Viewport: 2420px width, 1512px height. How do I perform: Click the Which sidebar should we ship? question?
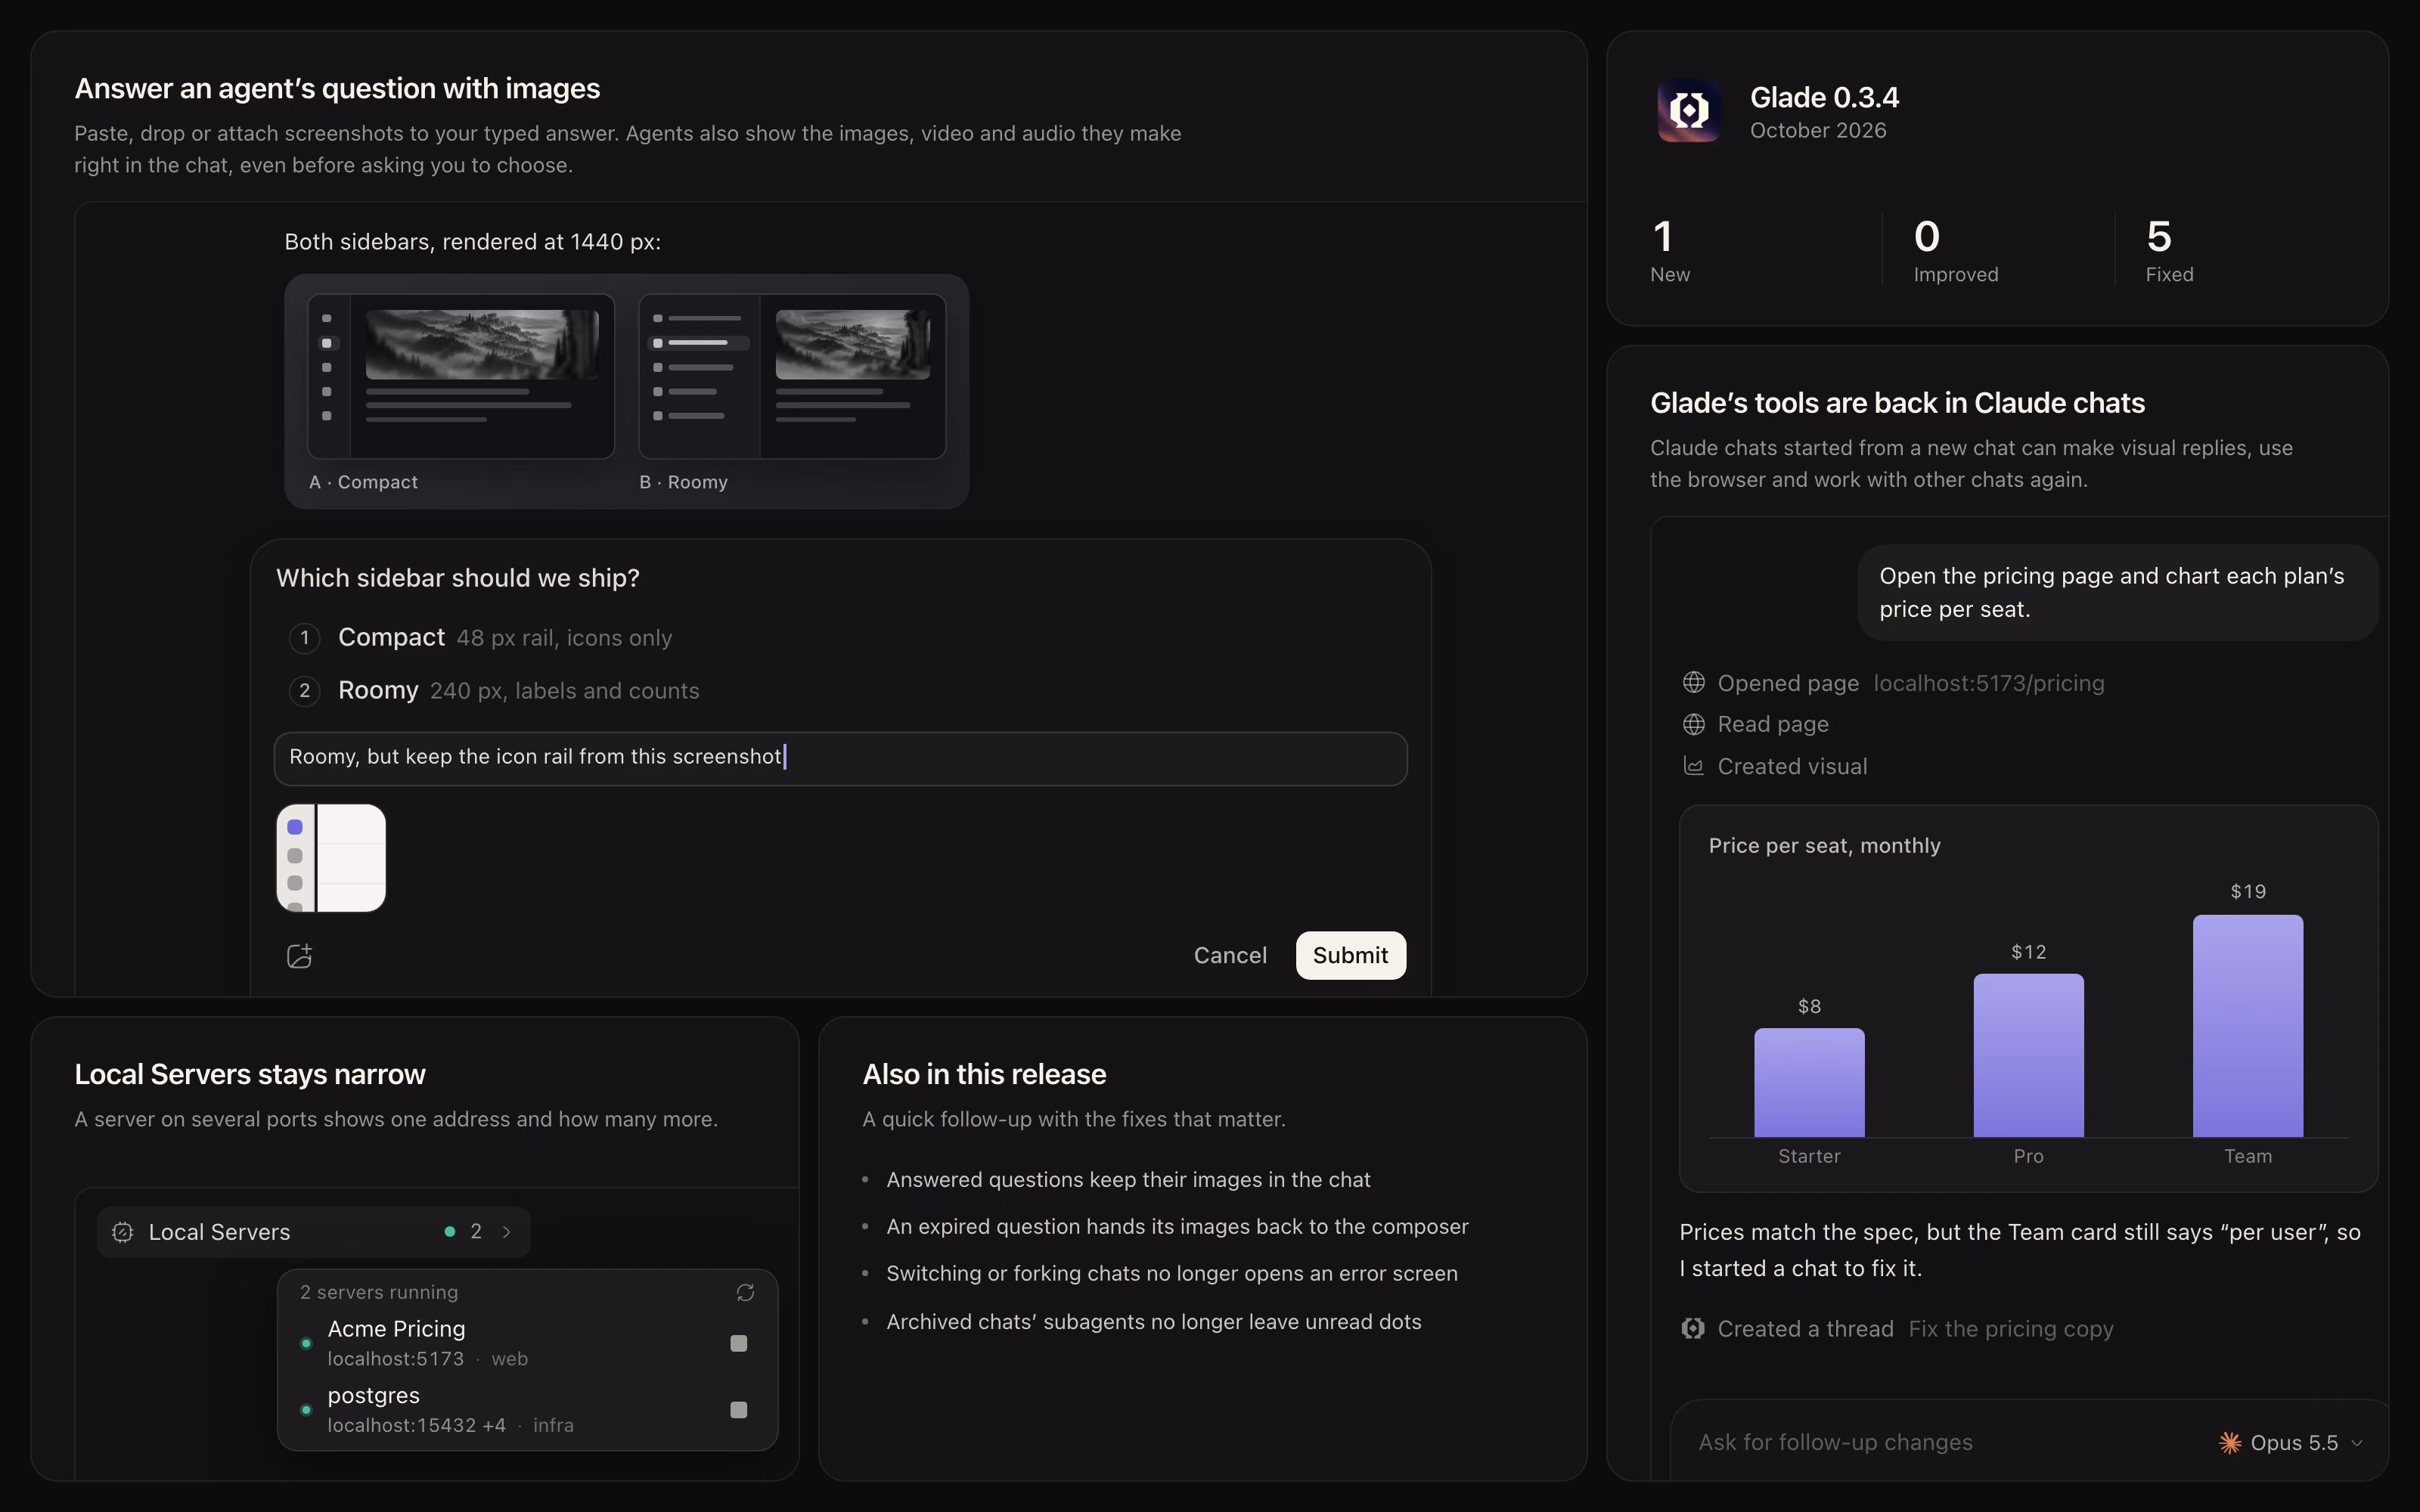[457, 578]
